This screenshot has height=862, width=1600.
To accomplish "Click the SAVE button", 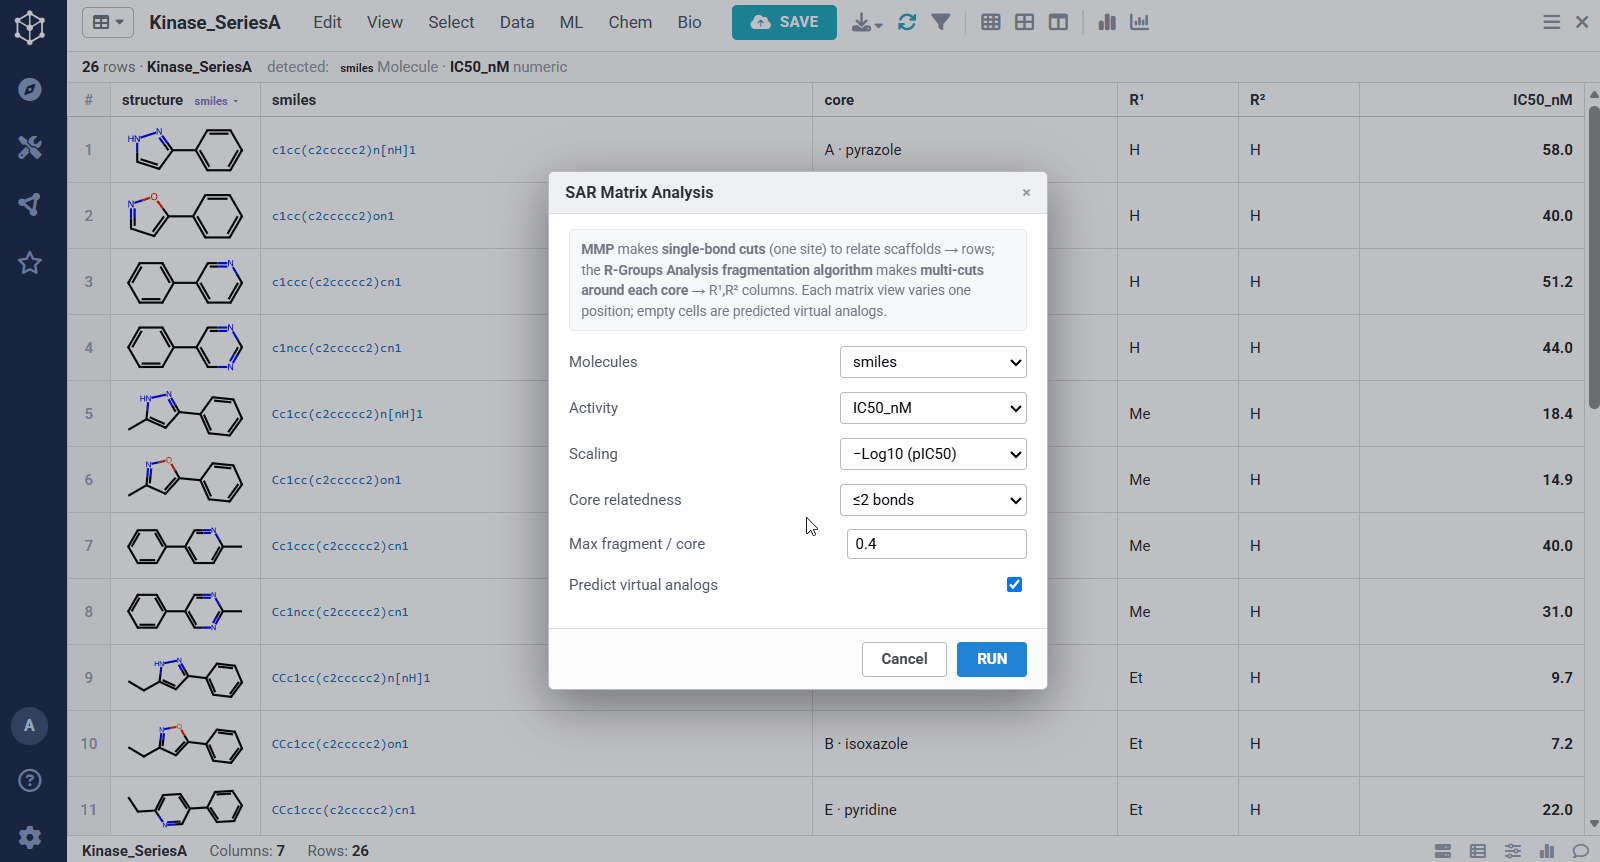I will 784,22.
